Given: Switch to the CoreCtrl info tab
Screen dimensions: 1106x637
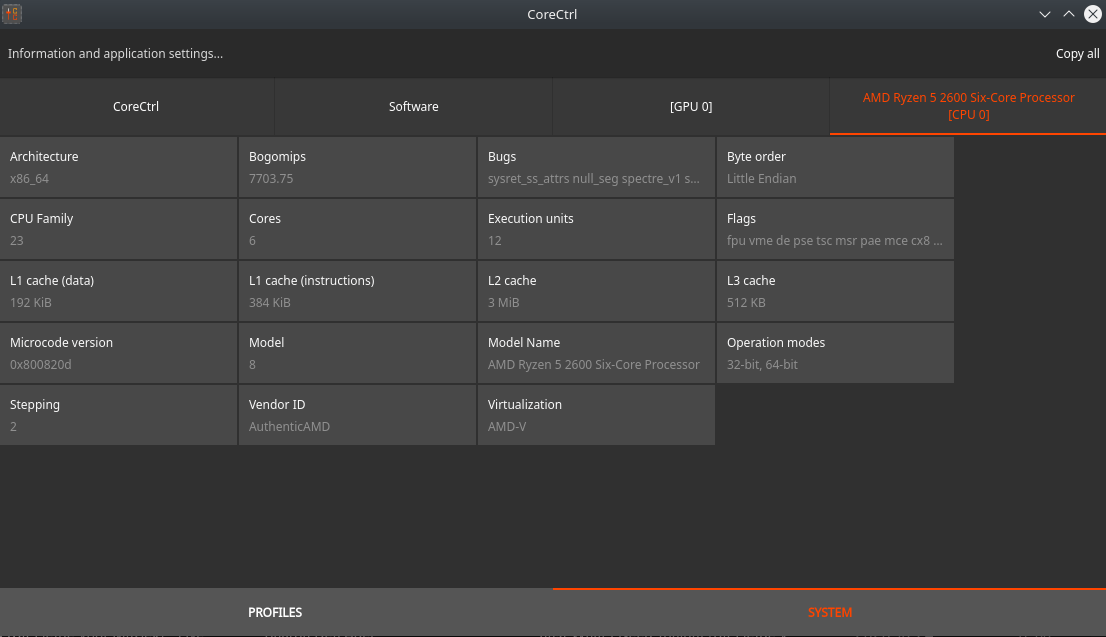Looking at the screenshot, I should click(136, 106).
